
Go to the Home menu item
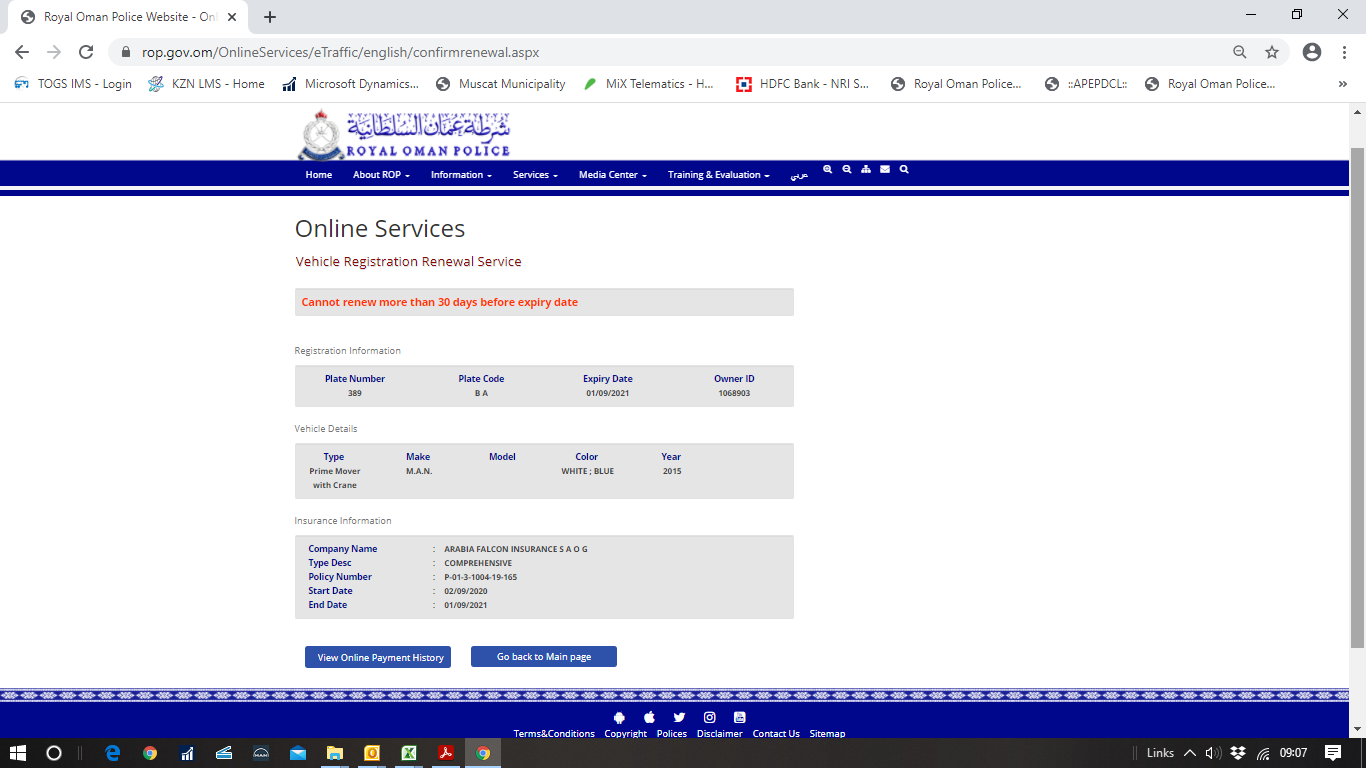[x=318, y=175]
